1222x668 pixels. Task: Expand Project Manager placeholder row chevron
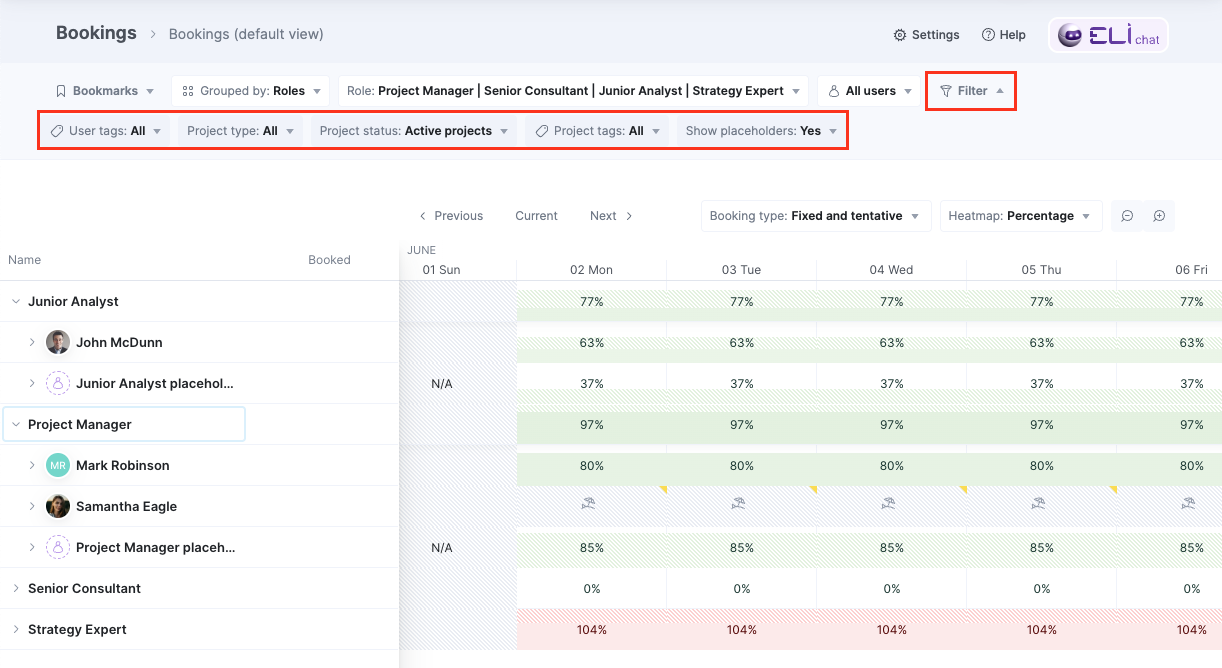[x=32, y=547]
